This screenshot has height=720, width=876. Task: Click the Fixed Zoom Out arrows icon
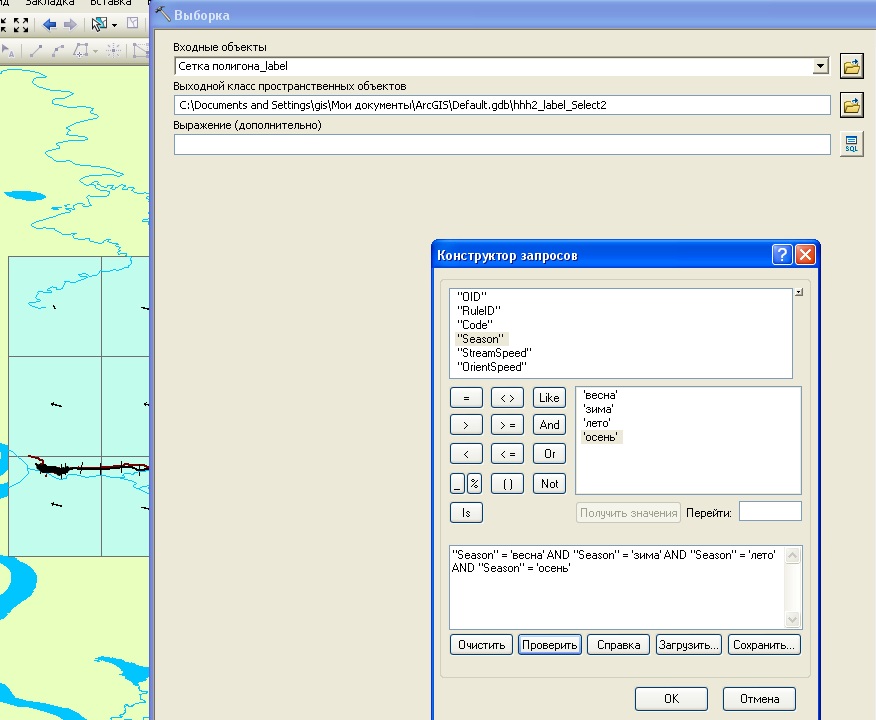tap(21, 25)
